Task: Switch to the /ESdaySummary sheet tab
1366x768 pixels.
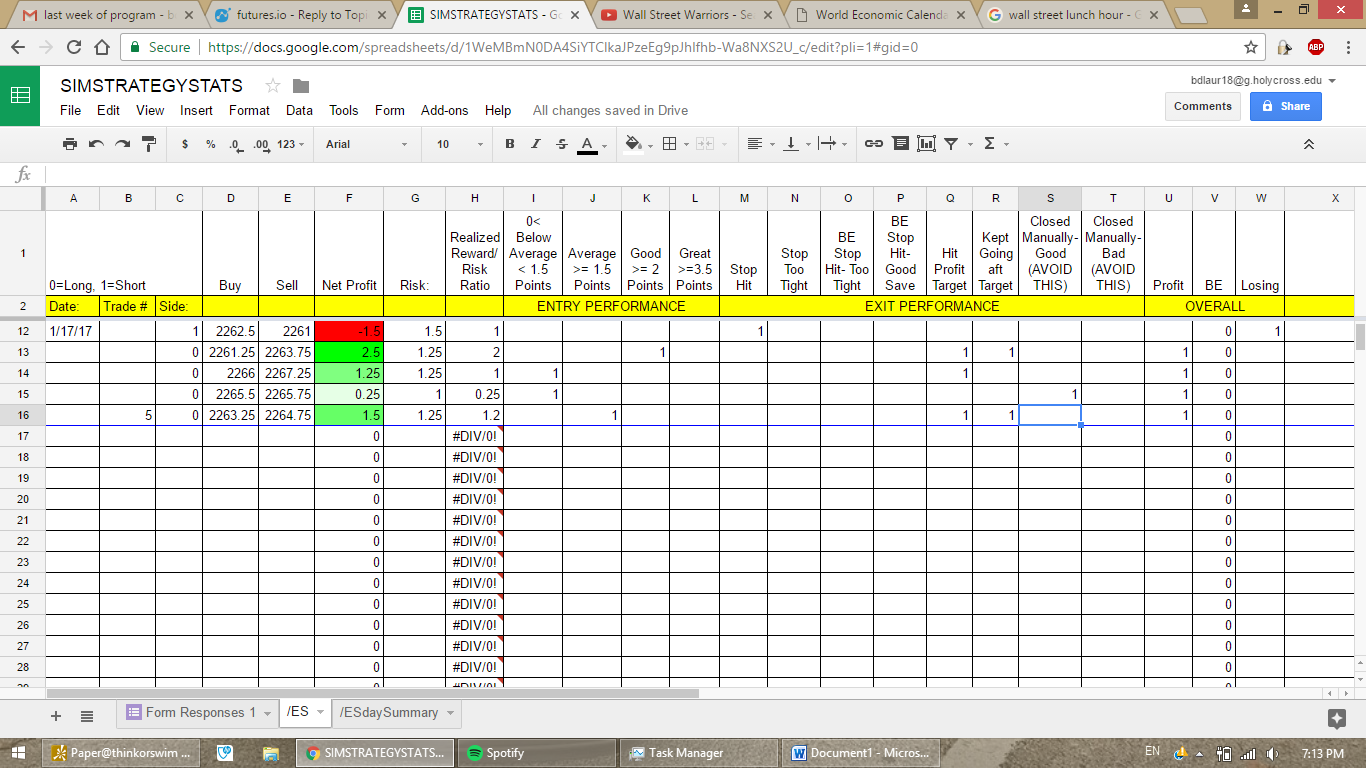Action: [x=398, y=713]
